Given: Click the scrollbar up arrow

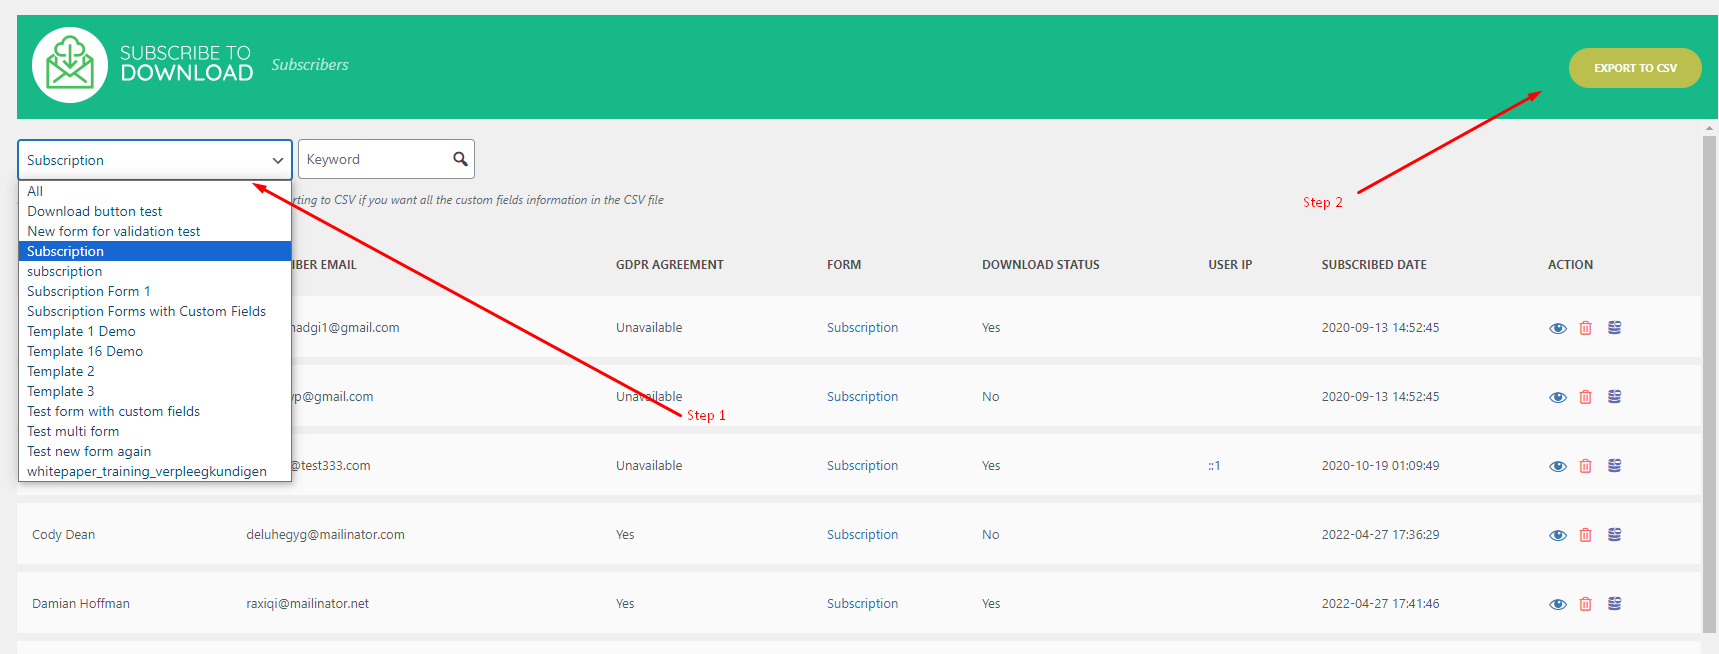Looking at the screenshot, I should 1709,128.
